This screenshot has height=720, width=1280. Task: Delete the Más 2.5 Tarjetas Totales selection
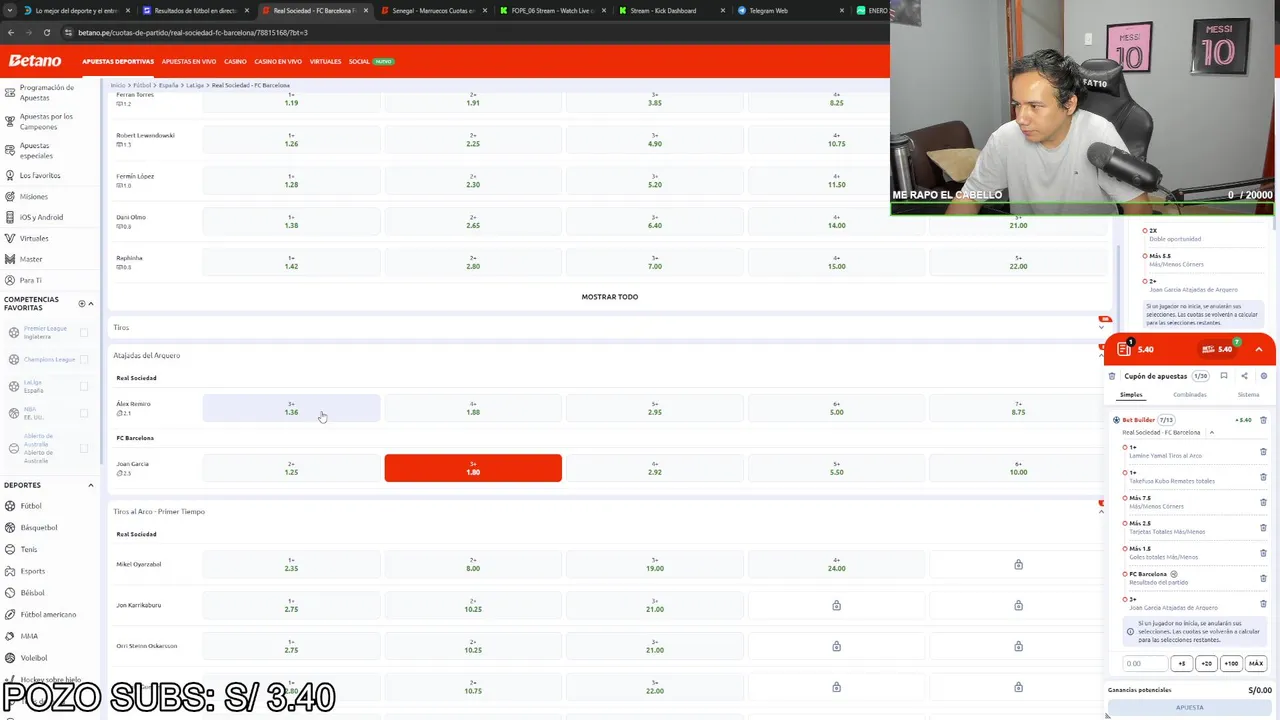[1263, 527]
